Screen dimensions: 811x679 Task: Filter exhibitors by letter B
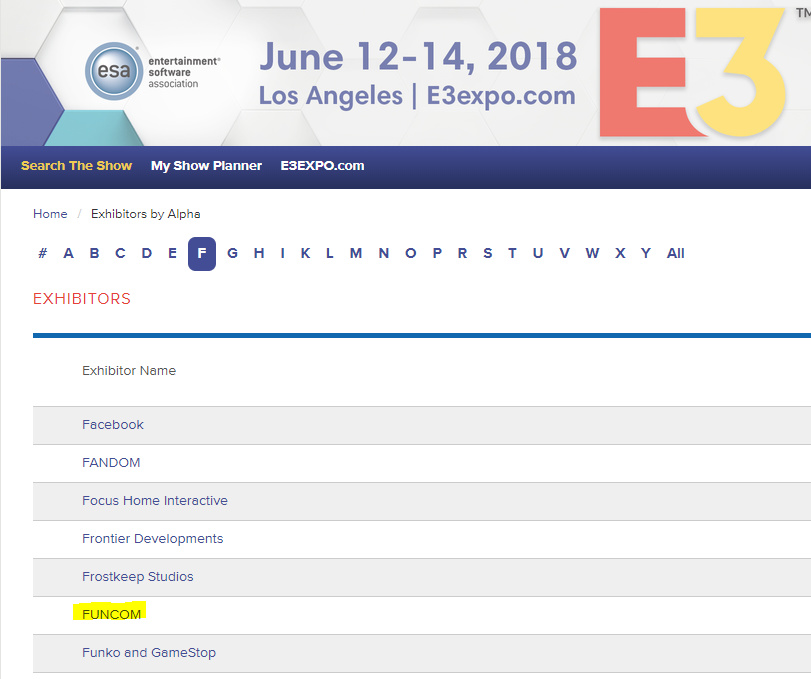coord(94,253)
